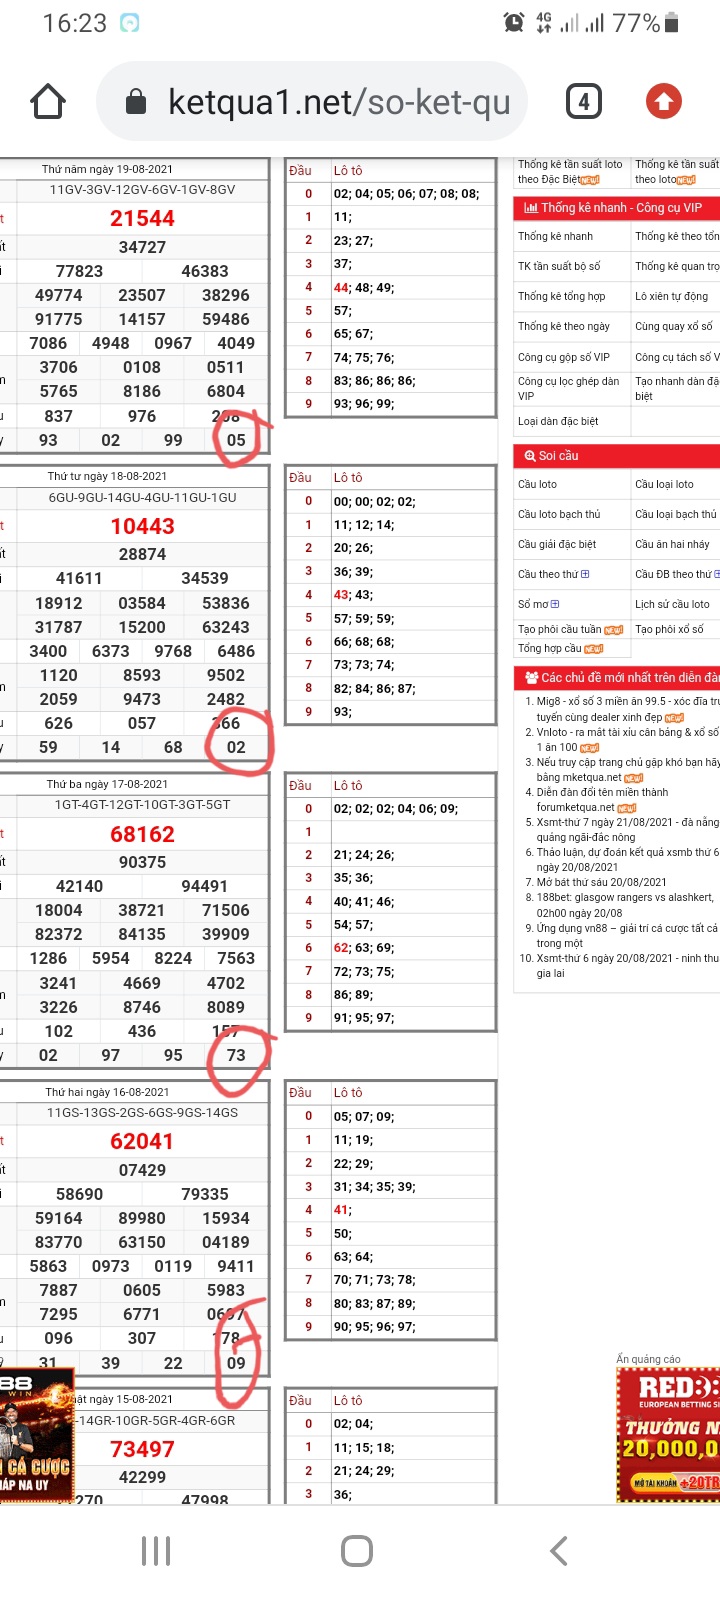Image resolution: width=720 pixels, height=1600 pixels.
Task: Open topic Xsmt-thứ 6 ngày 20/08/2021
Action: click(627, 965)
